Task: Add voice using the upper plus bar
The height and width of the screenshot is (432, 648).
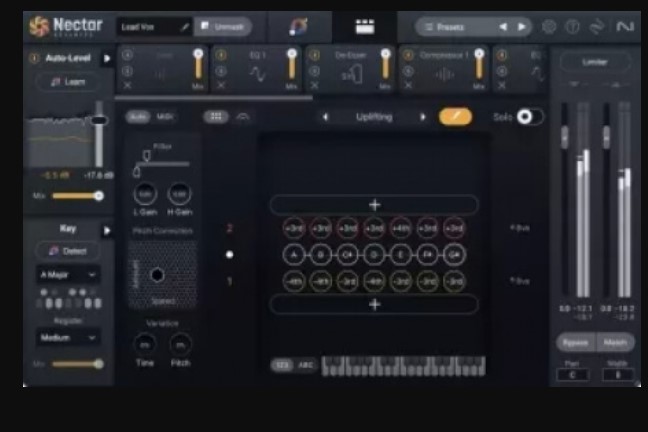Action: [374, 205]
